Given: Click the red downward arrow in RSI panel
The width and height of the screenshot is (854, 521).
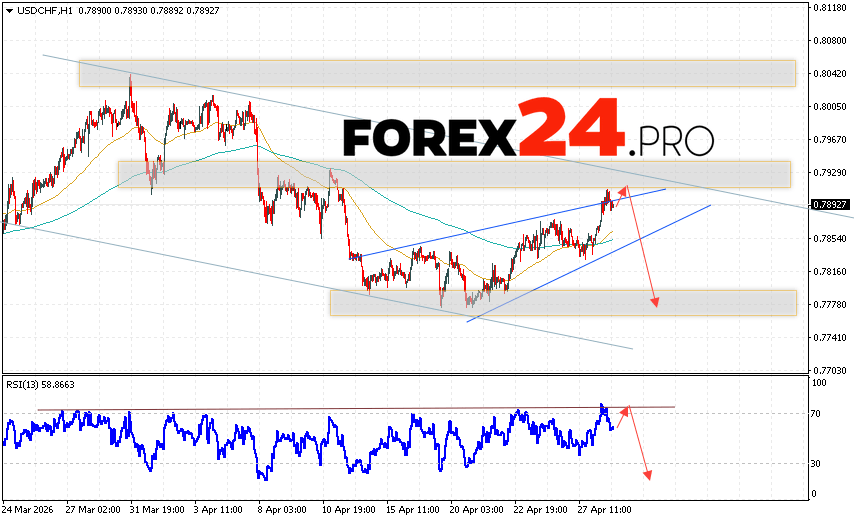Looking at the screenshot, I should (x=638, y=442).
